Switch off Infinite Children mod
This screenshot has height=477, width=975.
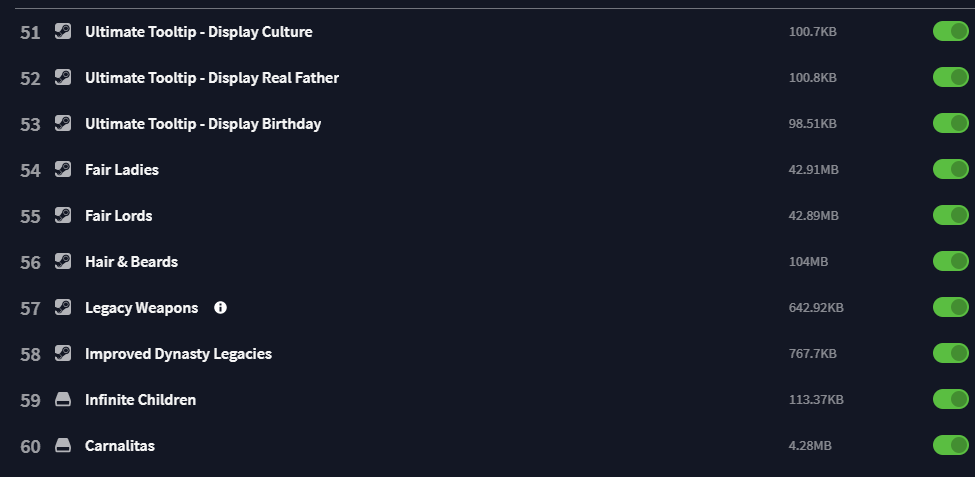(951, 399)
